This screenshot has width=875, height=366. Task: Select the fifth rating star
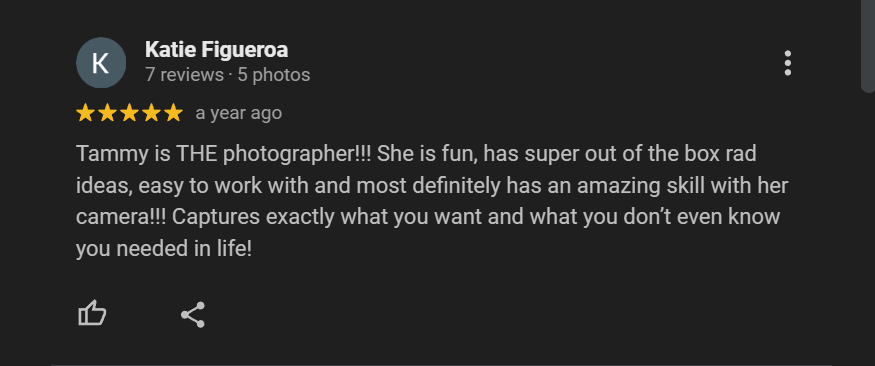point(173,113)
